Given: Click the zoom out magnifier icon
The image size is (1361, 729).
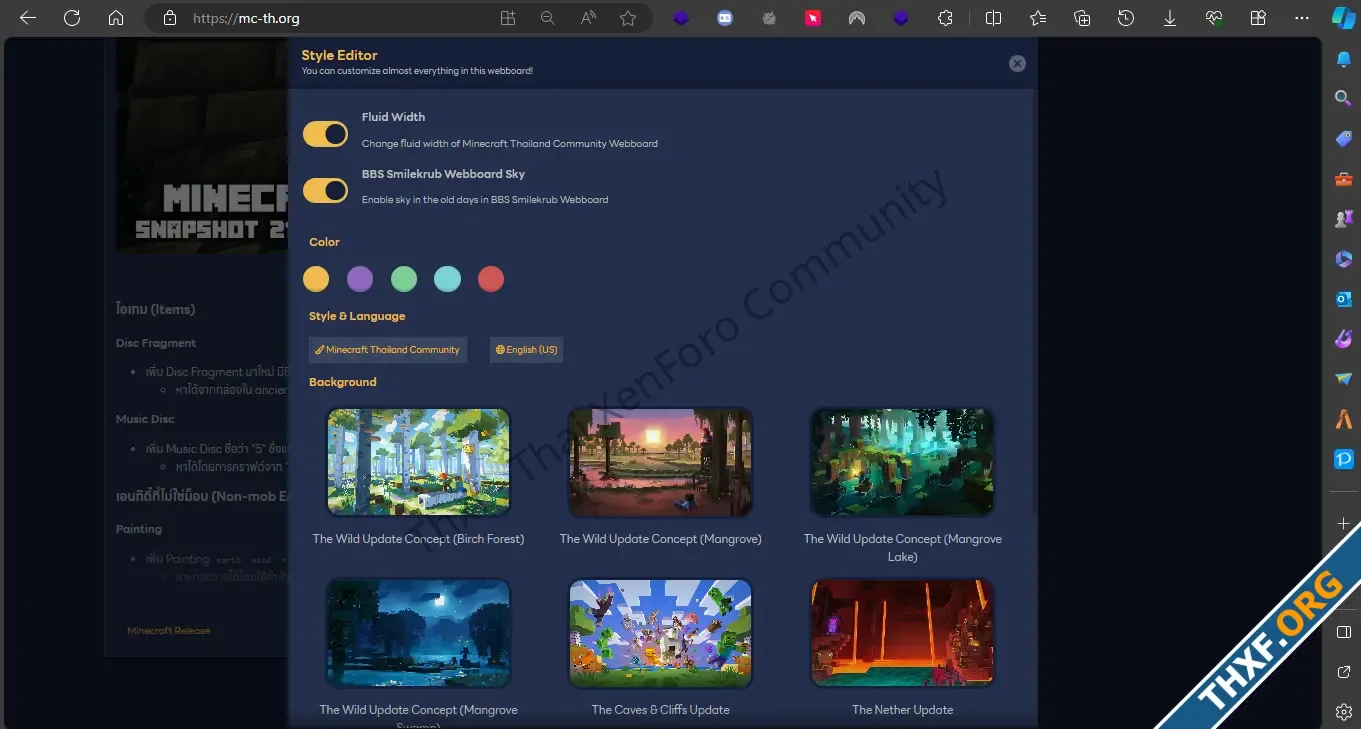Looking at the screenshot, I should [547, 18].
